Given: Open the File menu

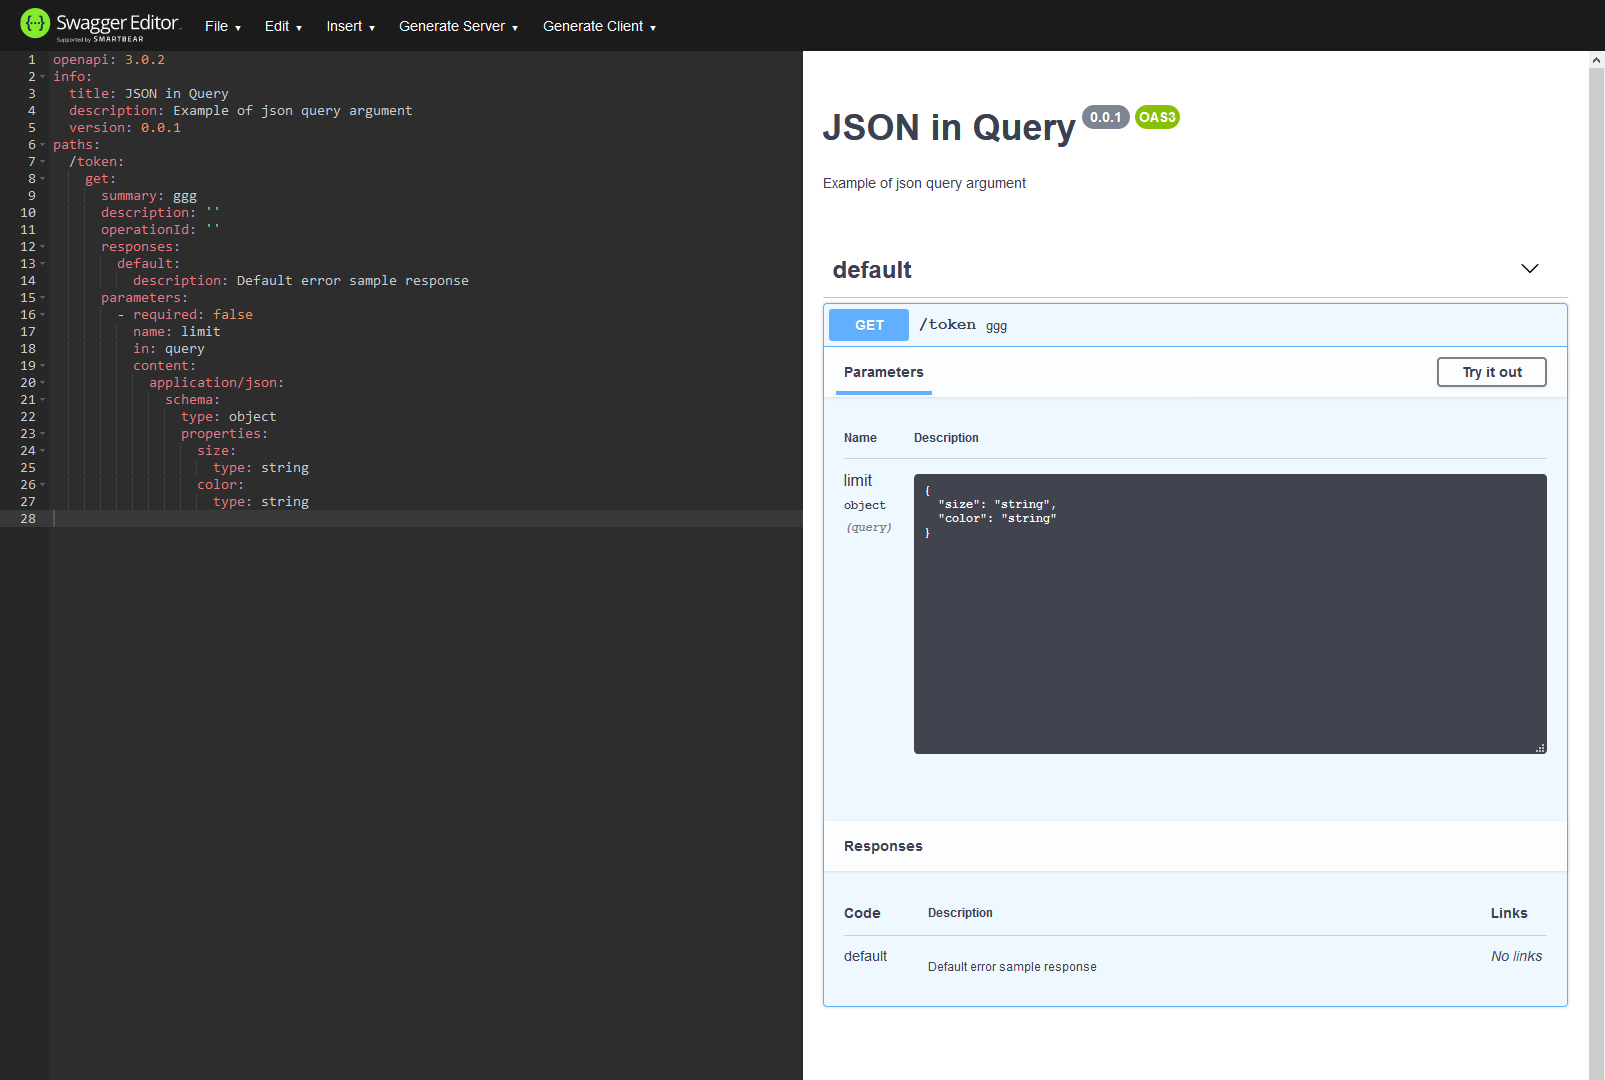Looking at the screenshot, I should [x=221, y=26].
